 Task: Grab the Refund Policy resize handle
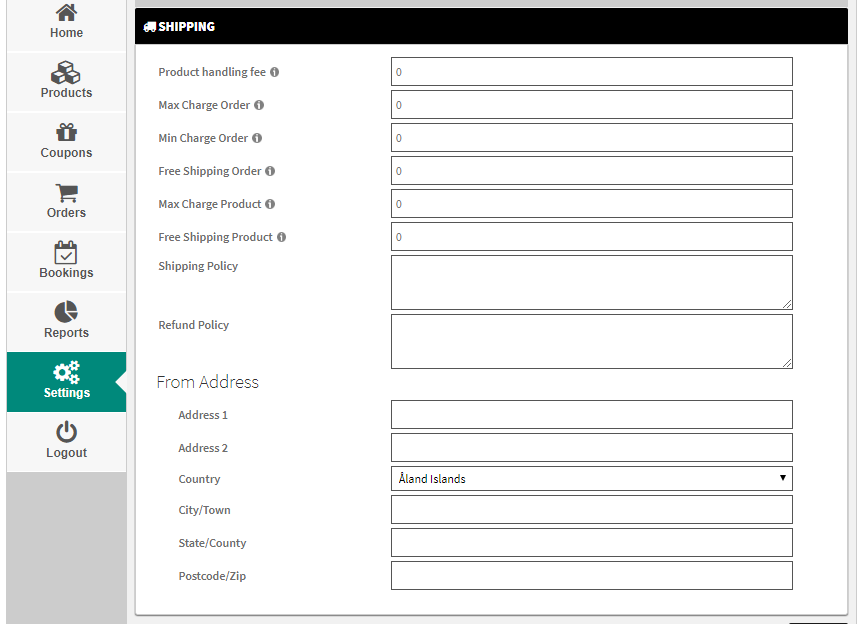coord(787,363)
